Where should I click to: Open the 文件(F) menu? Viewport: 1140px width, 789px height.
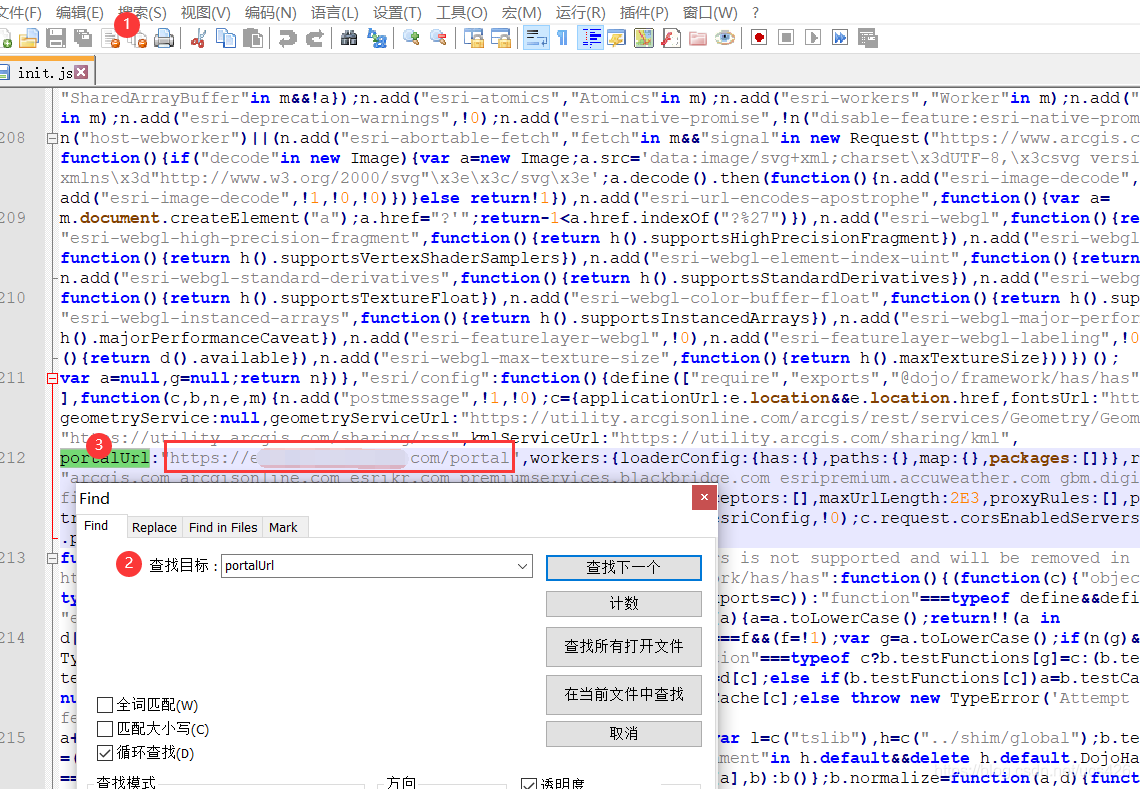[x=20, y=13]
